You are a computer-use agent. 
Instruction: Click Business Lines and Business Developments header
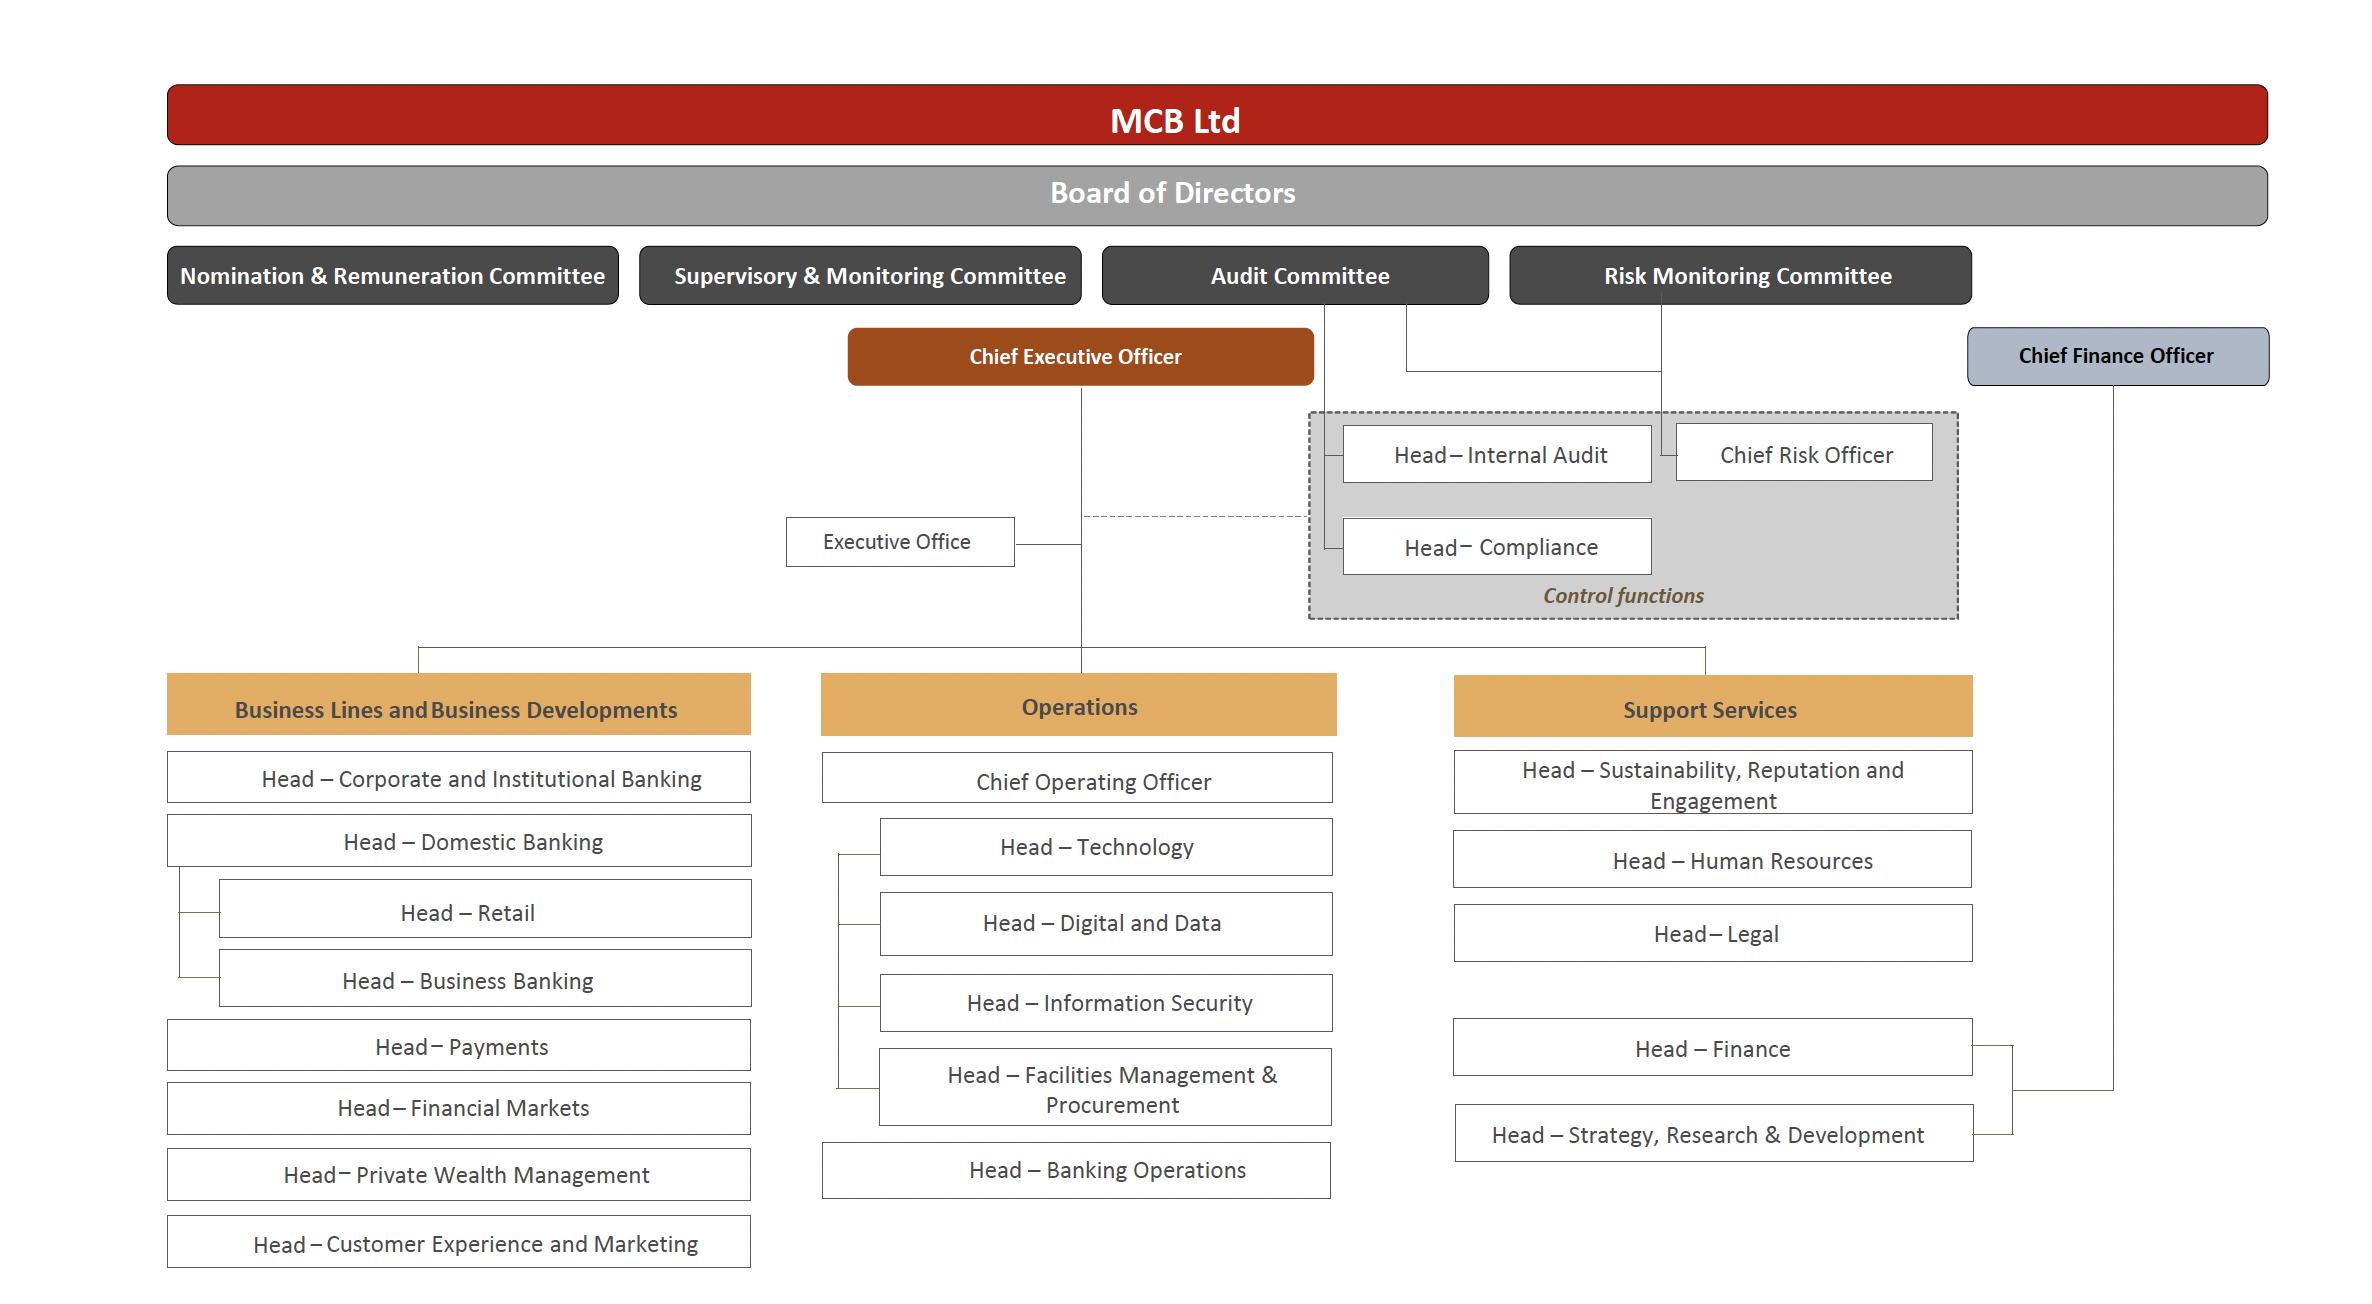click(459, 705)
